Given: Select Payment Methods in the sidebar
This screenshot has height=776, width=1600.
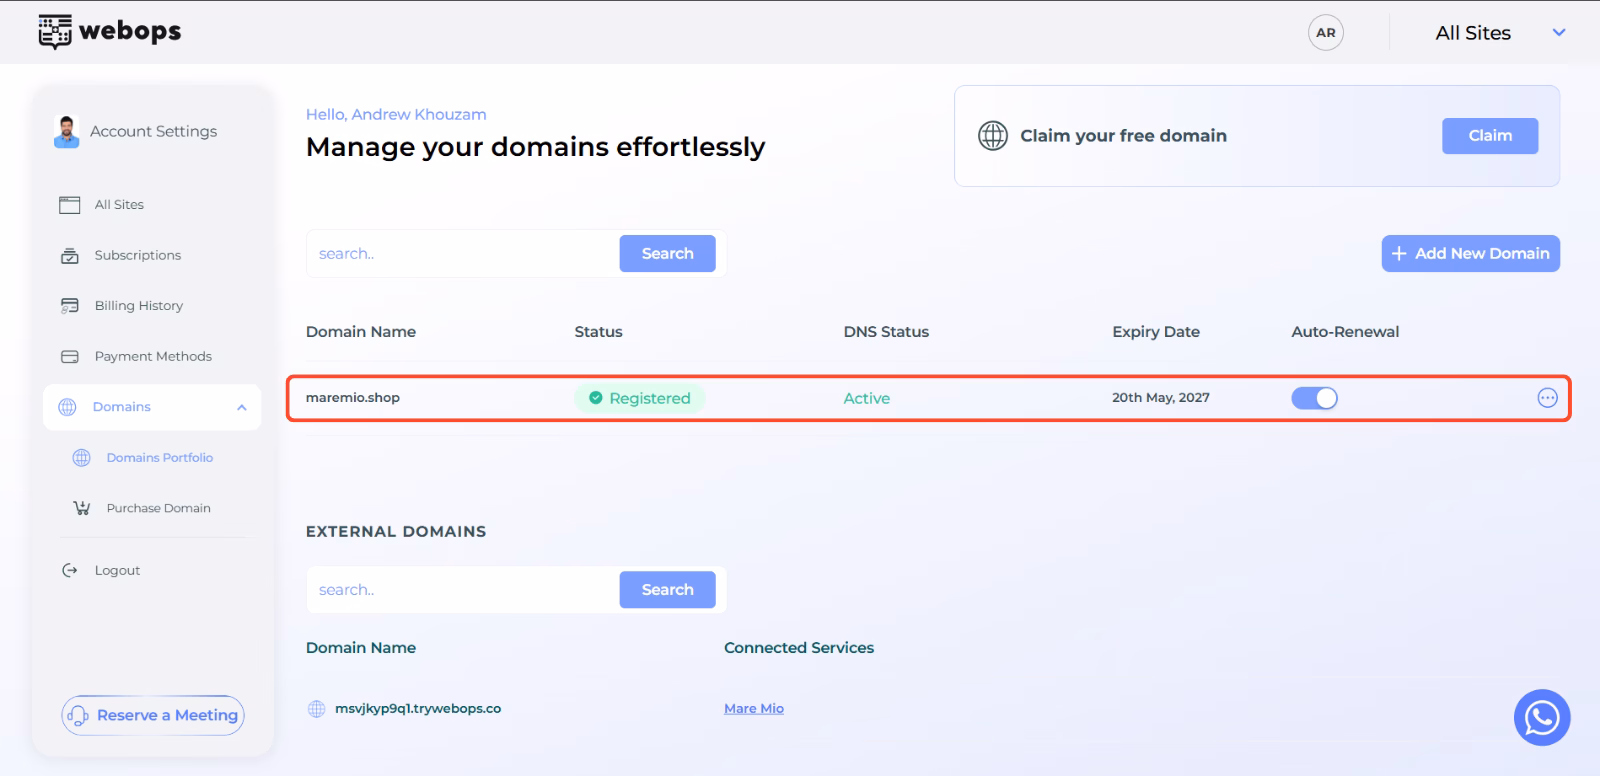Looking at the screenshot, I should pos(153,356).
